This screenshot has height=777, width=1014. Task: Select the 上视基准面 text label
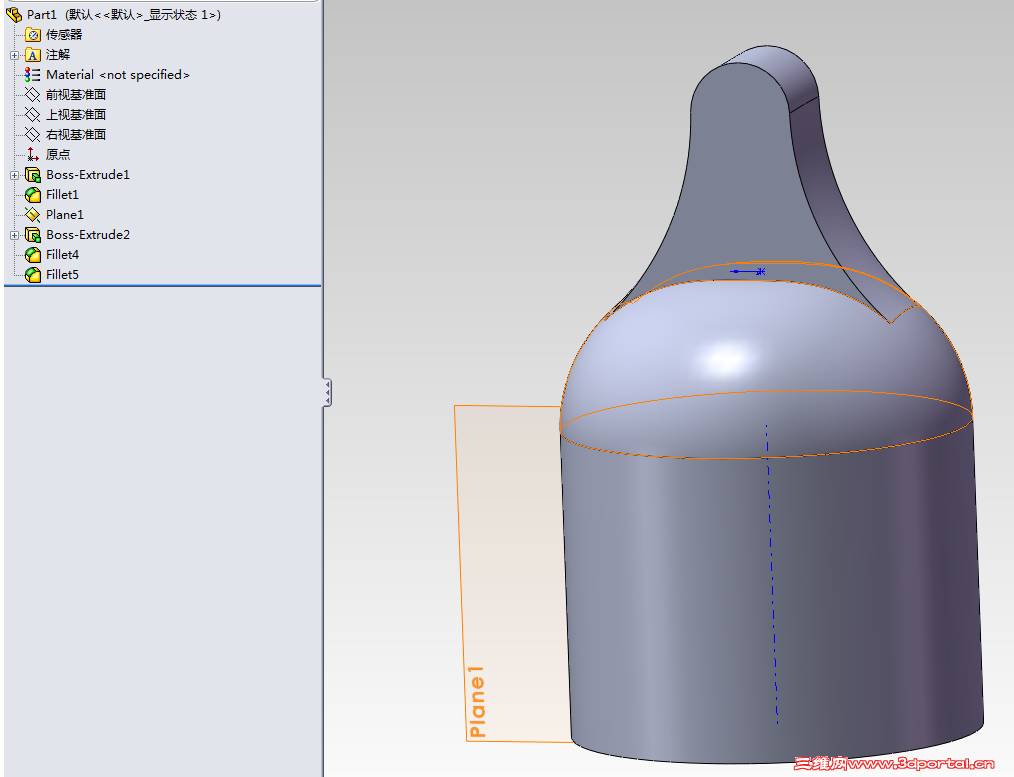pyautogui.click(x=76, y=115)
